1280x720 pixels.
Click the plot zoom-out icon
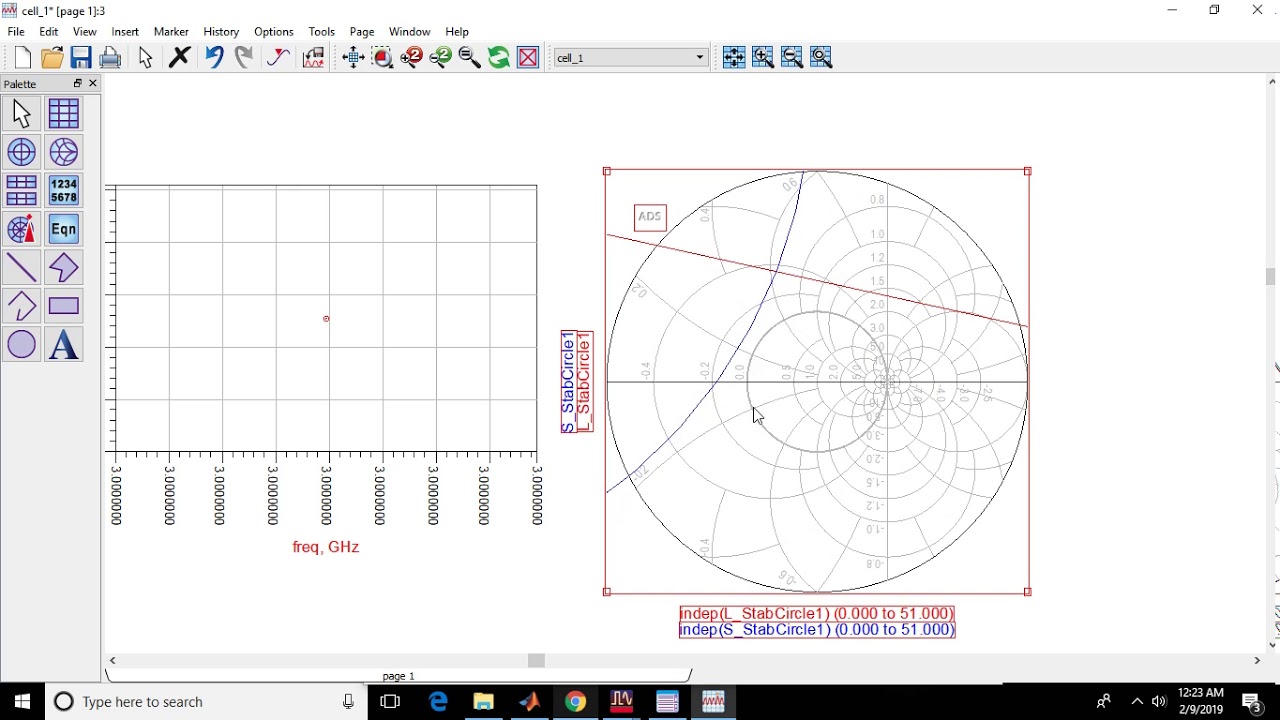coord(792,58)
